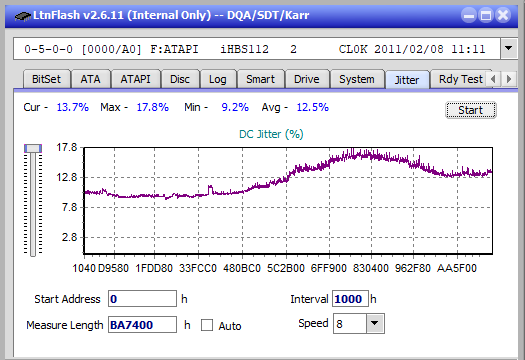Maximize the LtnFlash window
The height and width of the screenshot is (360, 525).
pyautogui.click(x=486, y=15)
